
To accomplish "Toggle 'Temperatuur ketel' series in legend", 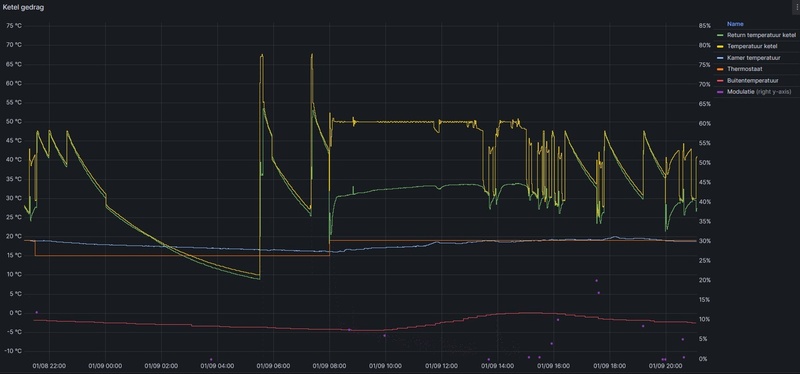I will (x=752, y=46).
